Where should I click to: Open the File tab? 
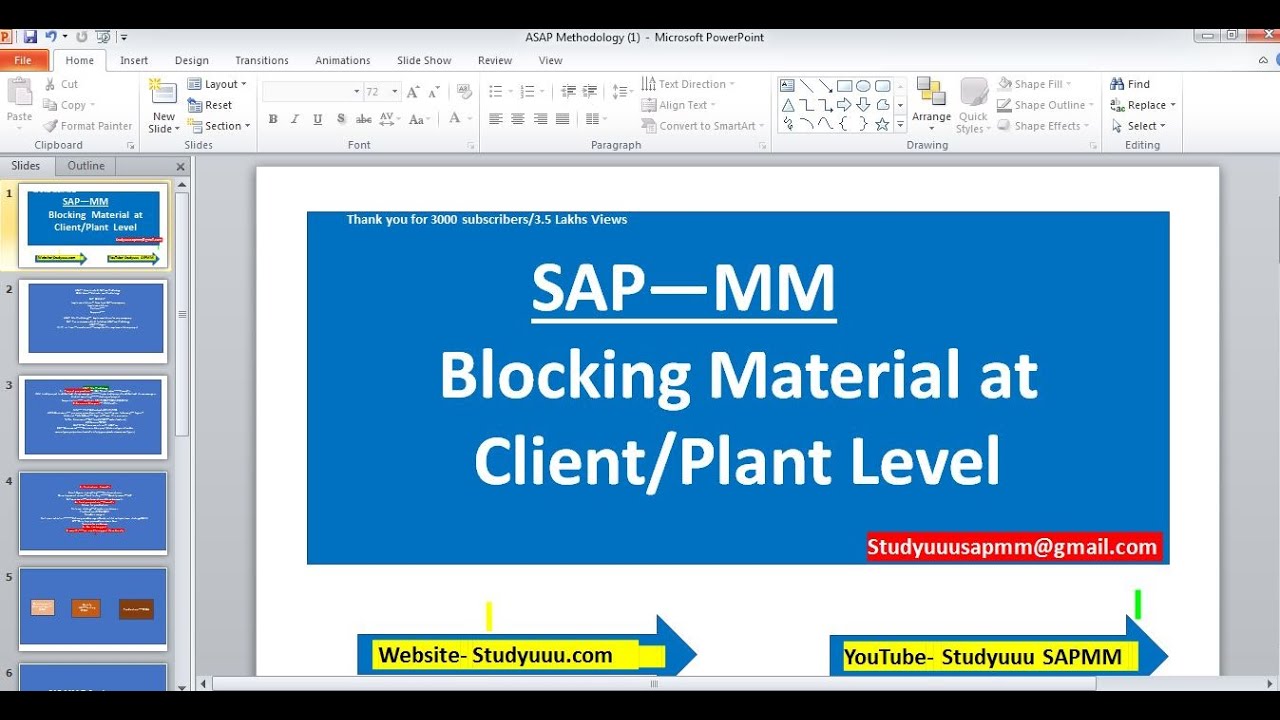(x=23, y=60)
